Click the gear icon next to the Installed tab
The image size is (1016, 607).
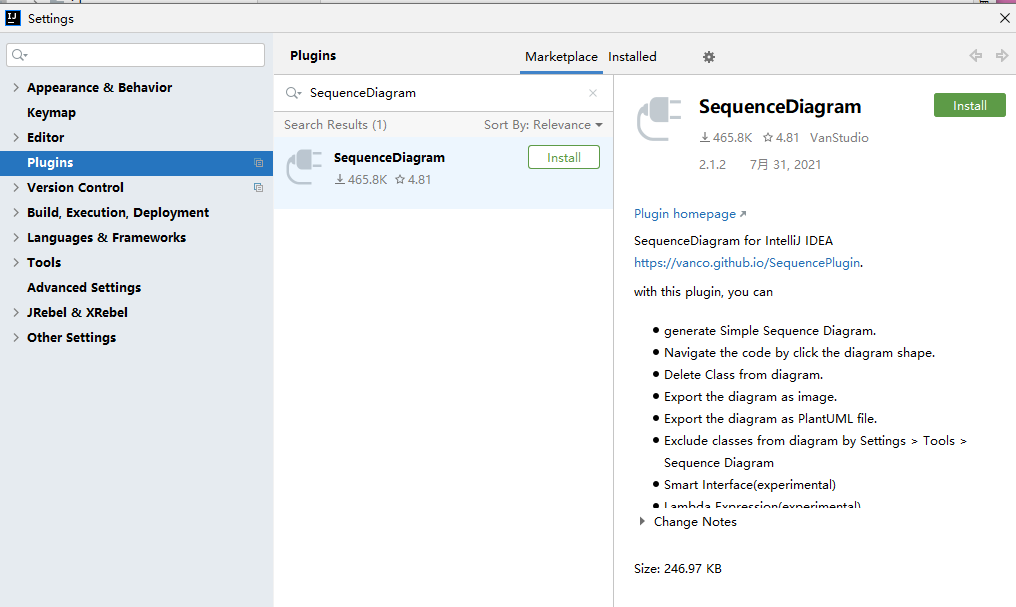[709, 57]
